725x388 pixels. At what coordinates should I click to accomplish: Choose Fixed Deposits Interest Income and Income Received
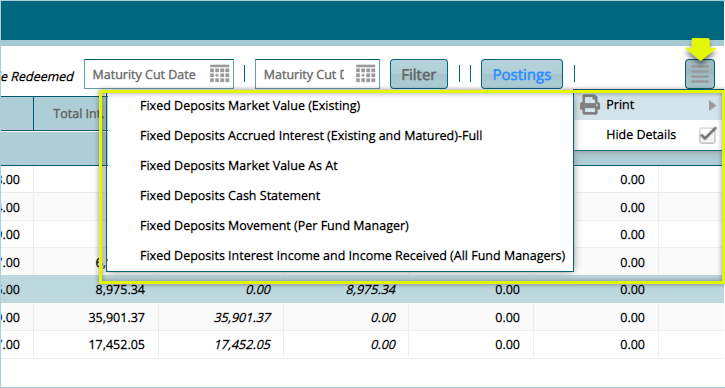pos(353,256)
